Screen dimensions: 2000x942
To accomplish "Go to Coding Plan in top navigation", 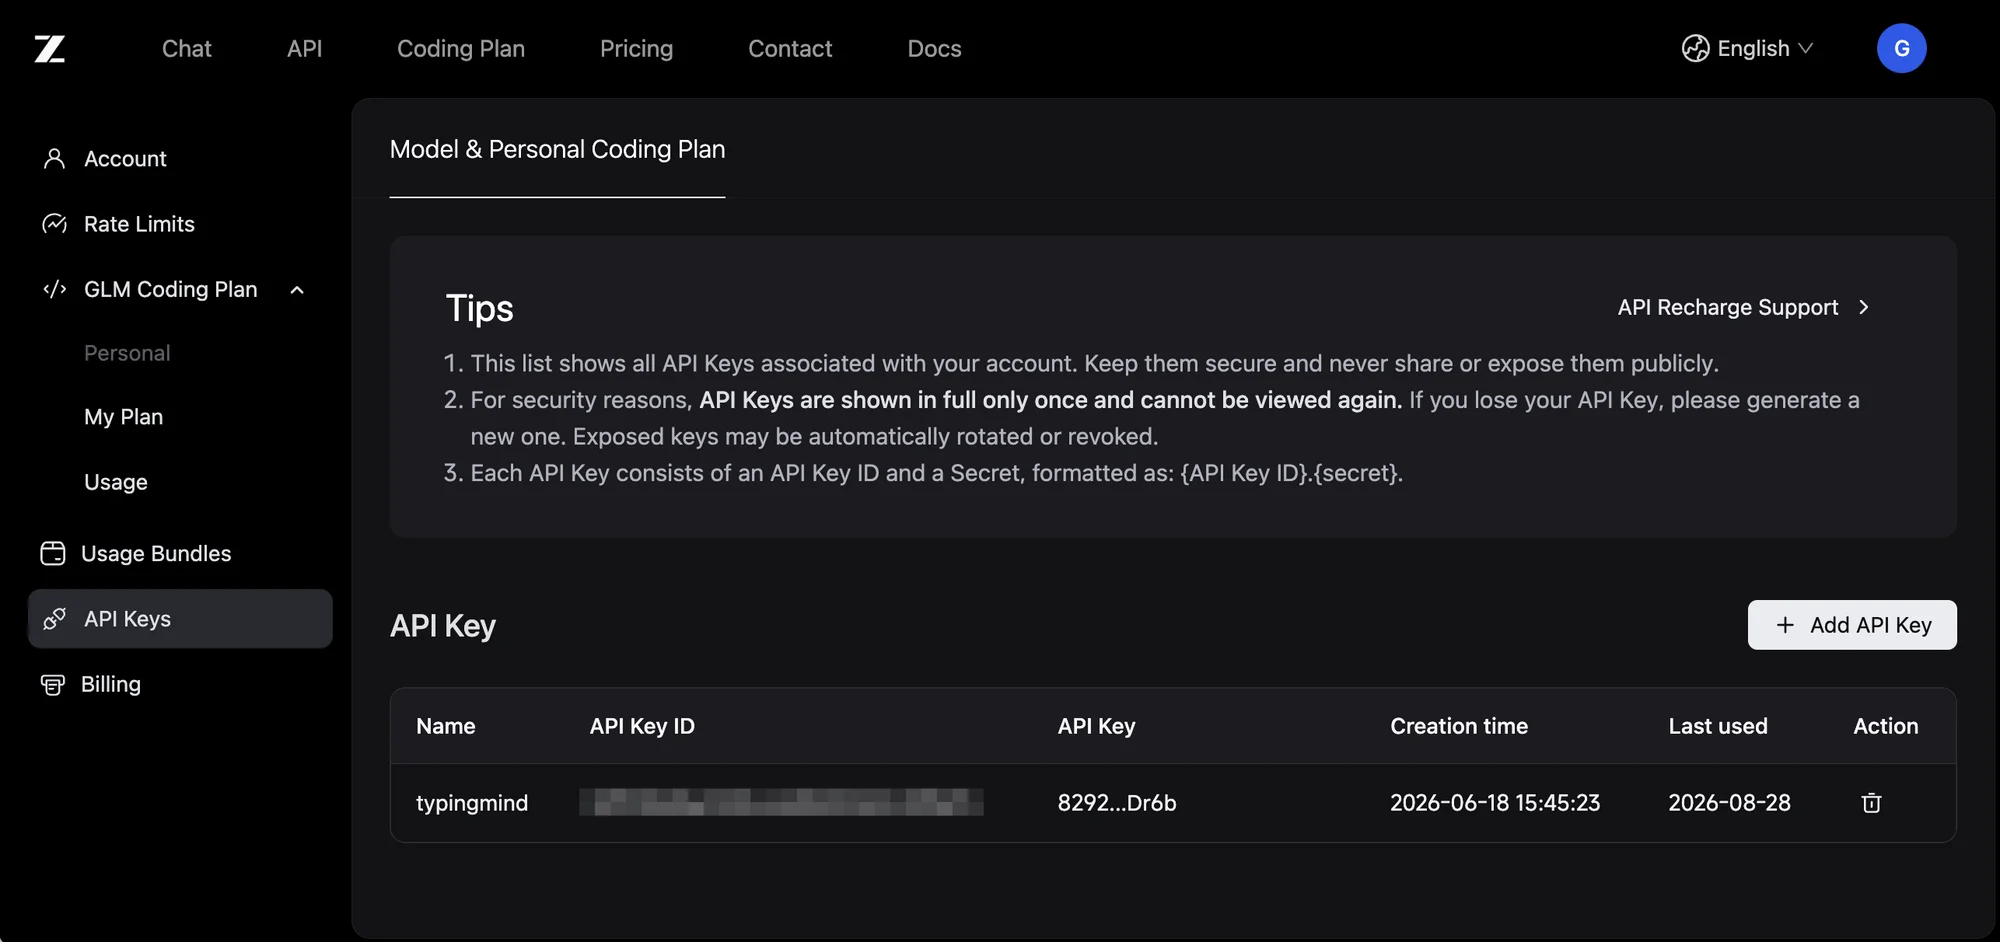I will click(461, 48).
